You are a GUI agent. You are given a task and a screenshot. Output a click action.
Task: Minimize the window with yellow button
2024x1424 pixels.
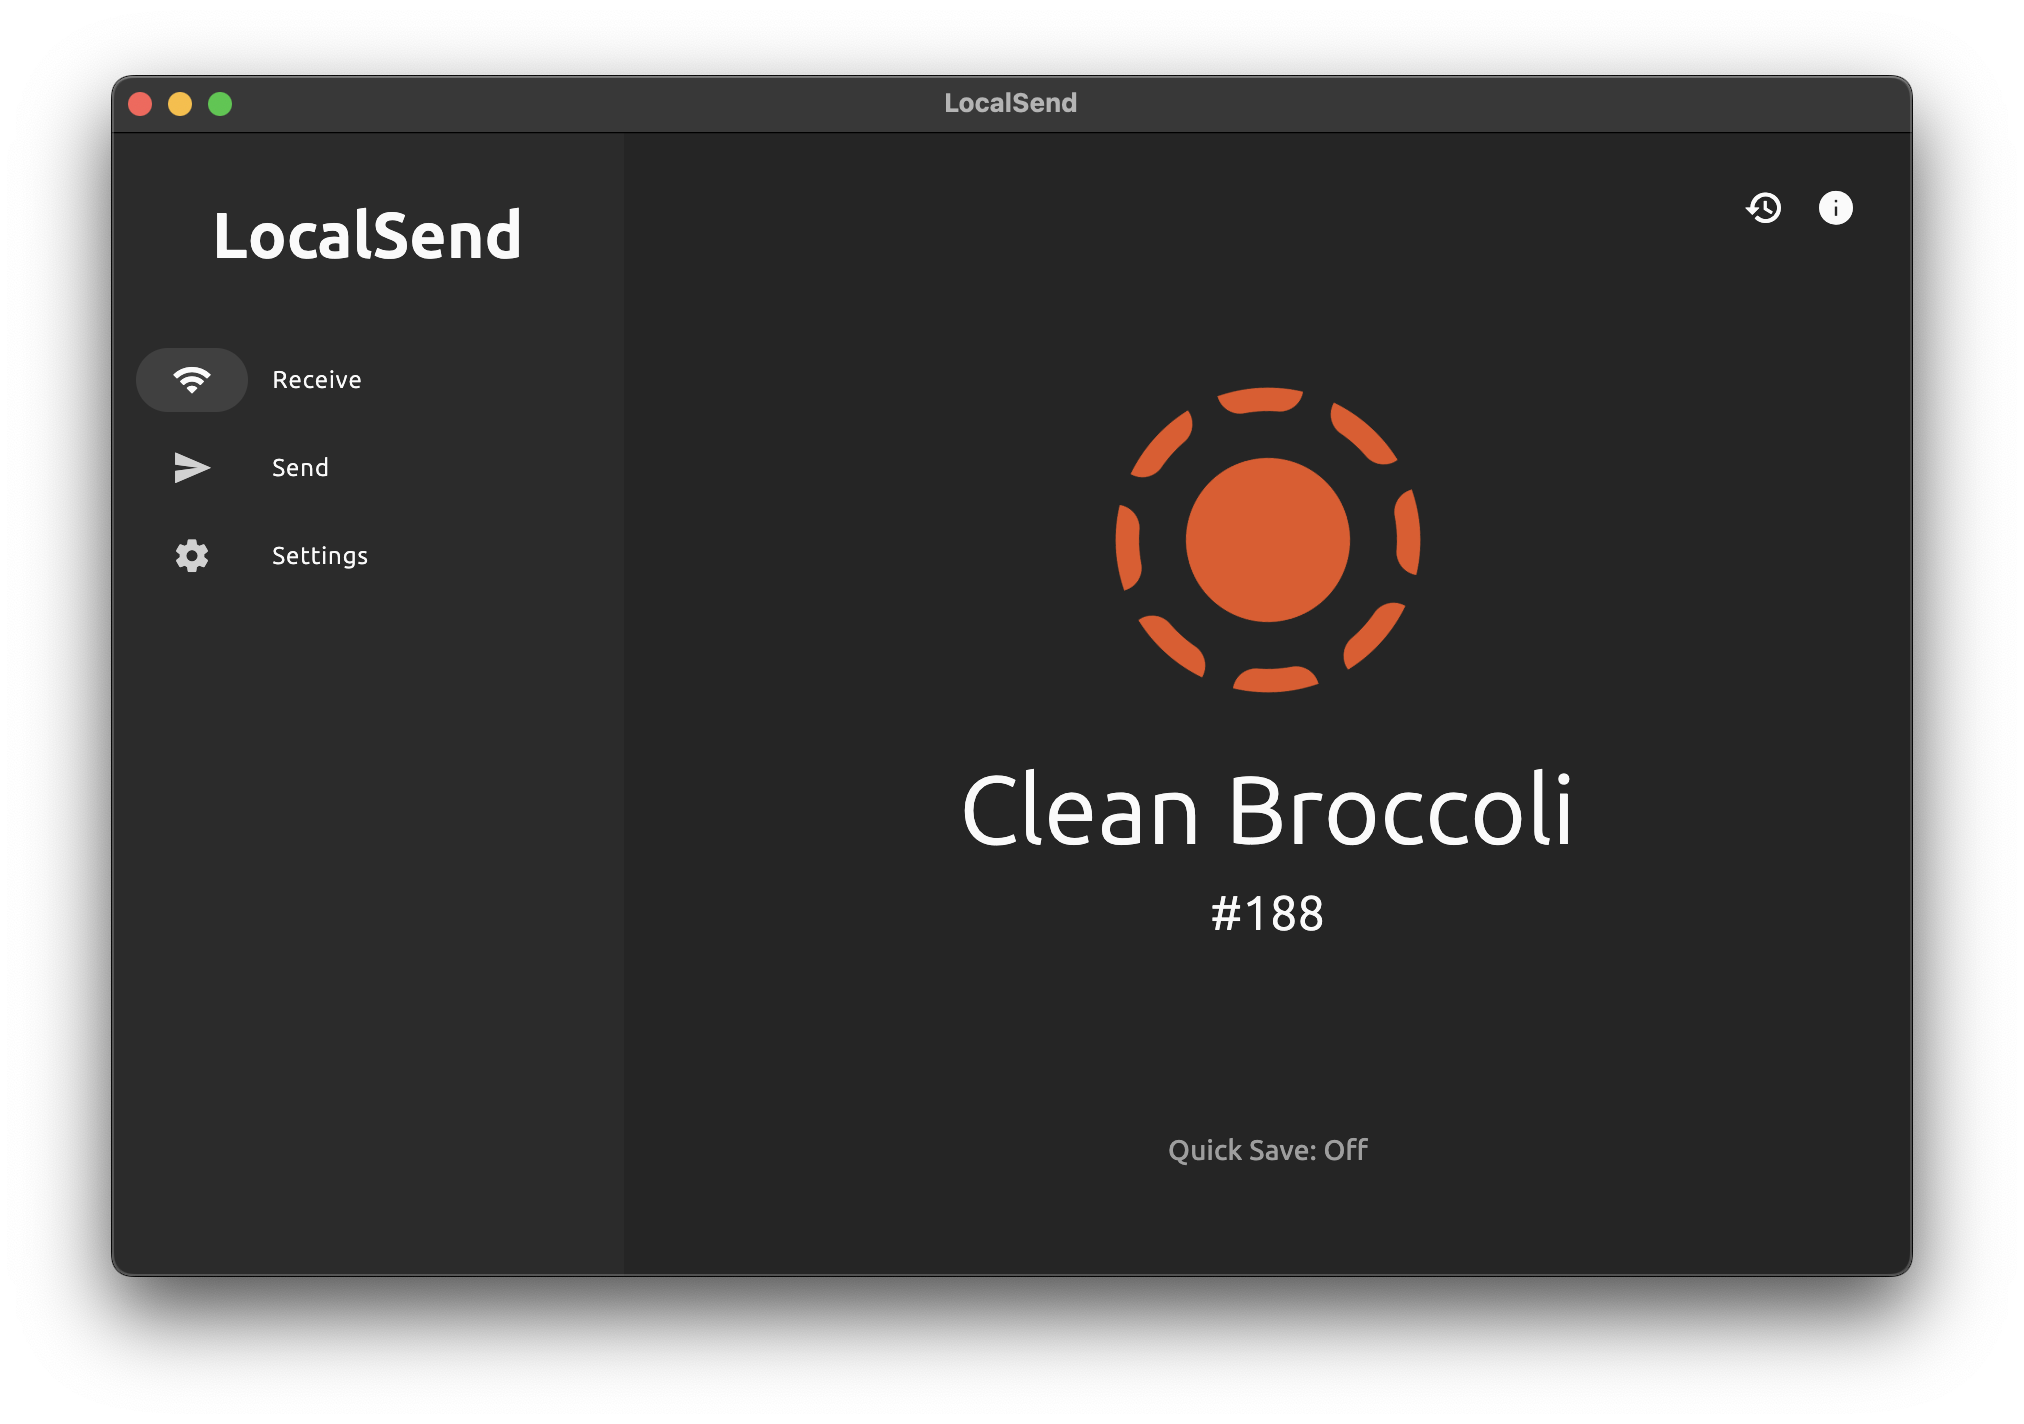[180, 104]
